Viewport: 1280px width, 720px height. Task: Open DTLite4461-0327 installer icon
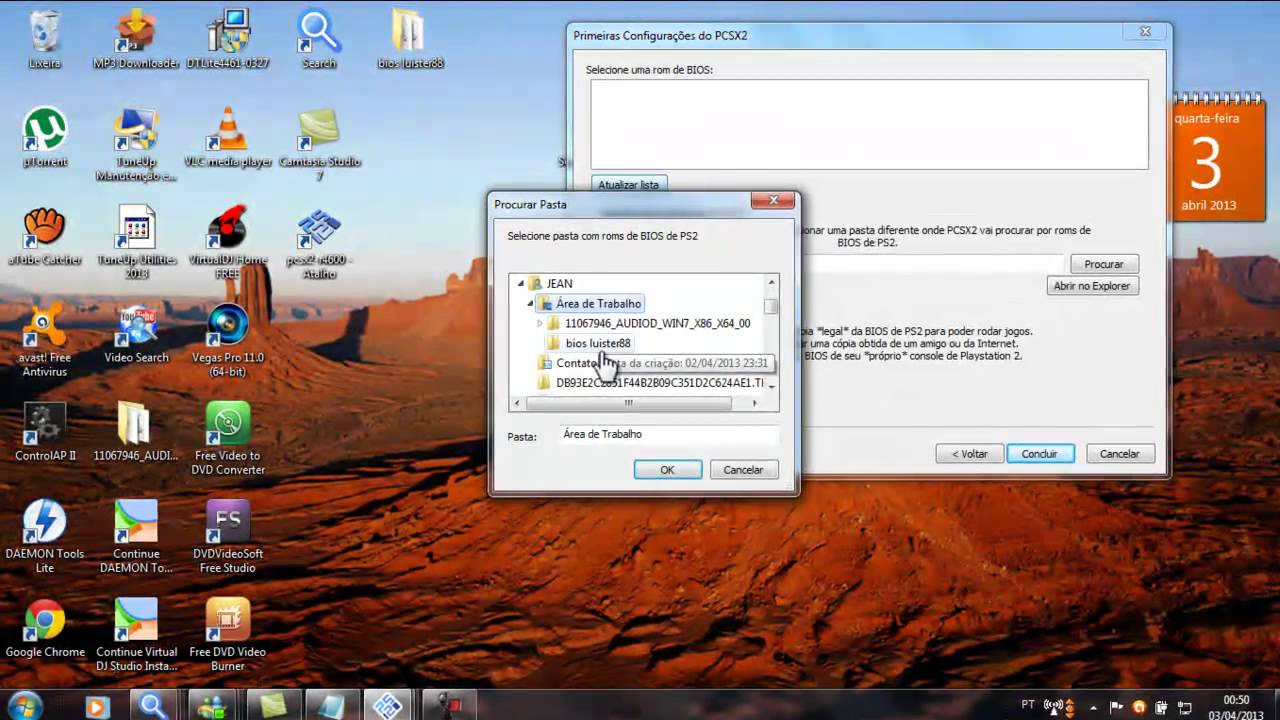point(228,40)
